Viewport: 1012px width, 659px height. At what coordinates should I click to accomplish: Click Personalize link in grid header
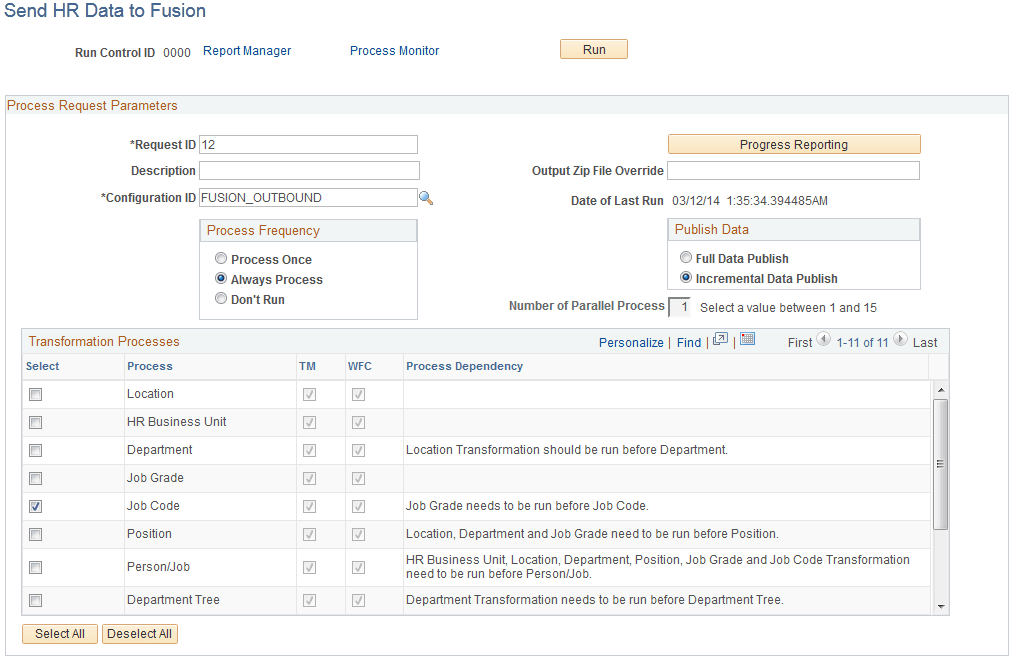tap(631, 343)
